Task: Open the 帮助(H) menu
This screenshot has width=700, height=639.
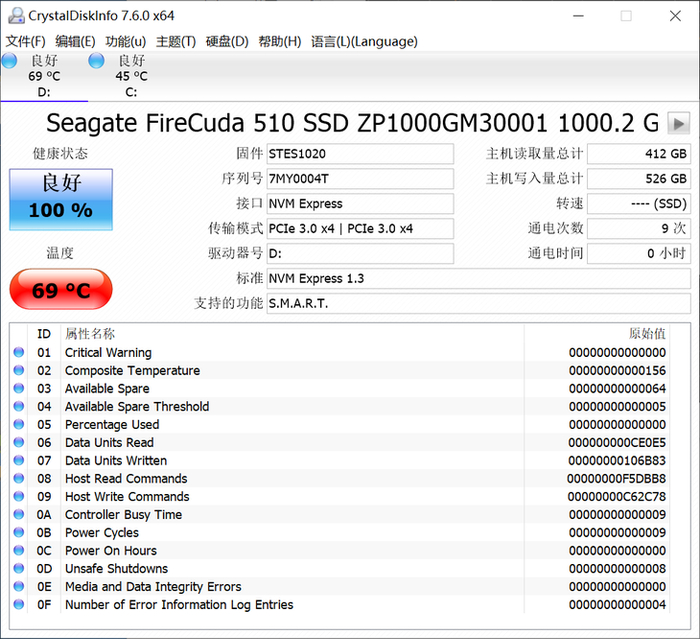Action: pyautogui.click(x=280, y=42)
